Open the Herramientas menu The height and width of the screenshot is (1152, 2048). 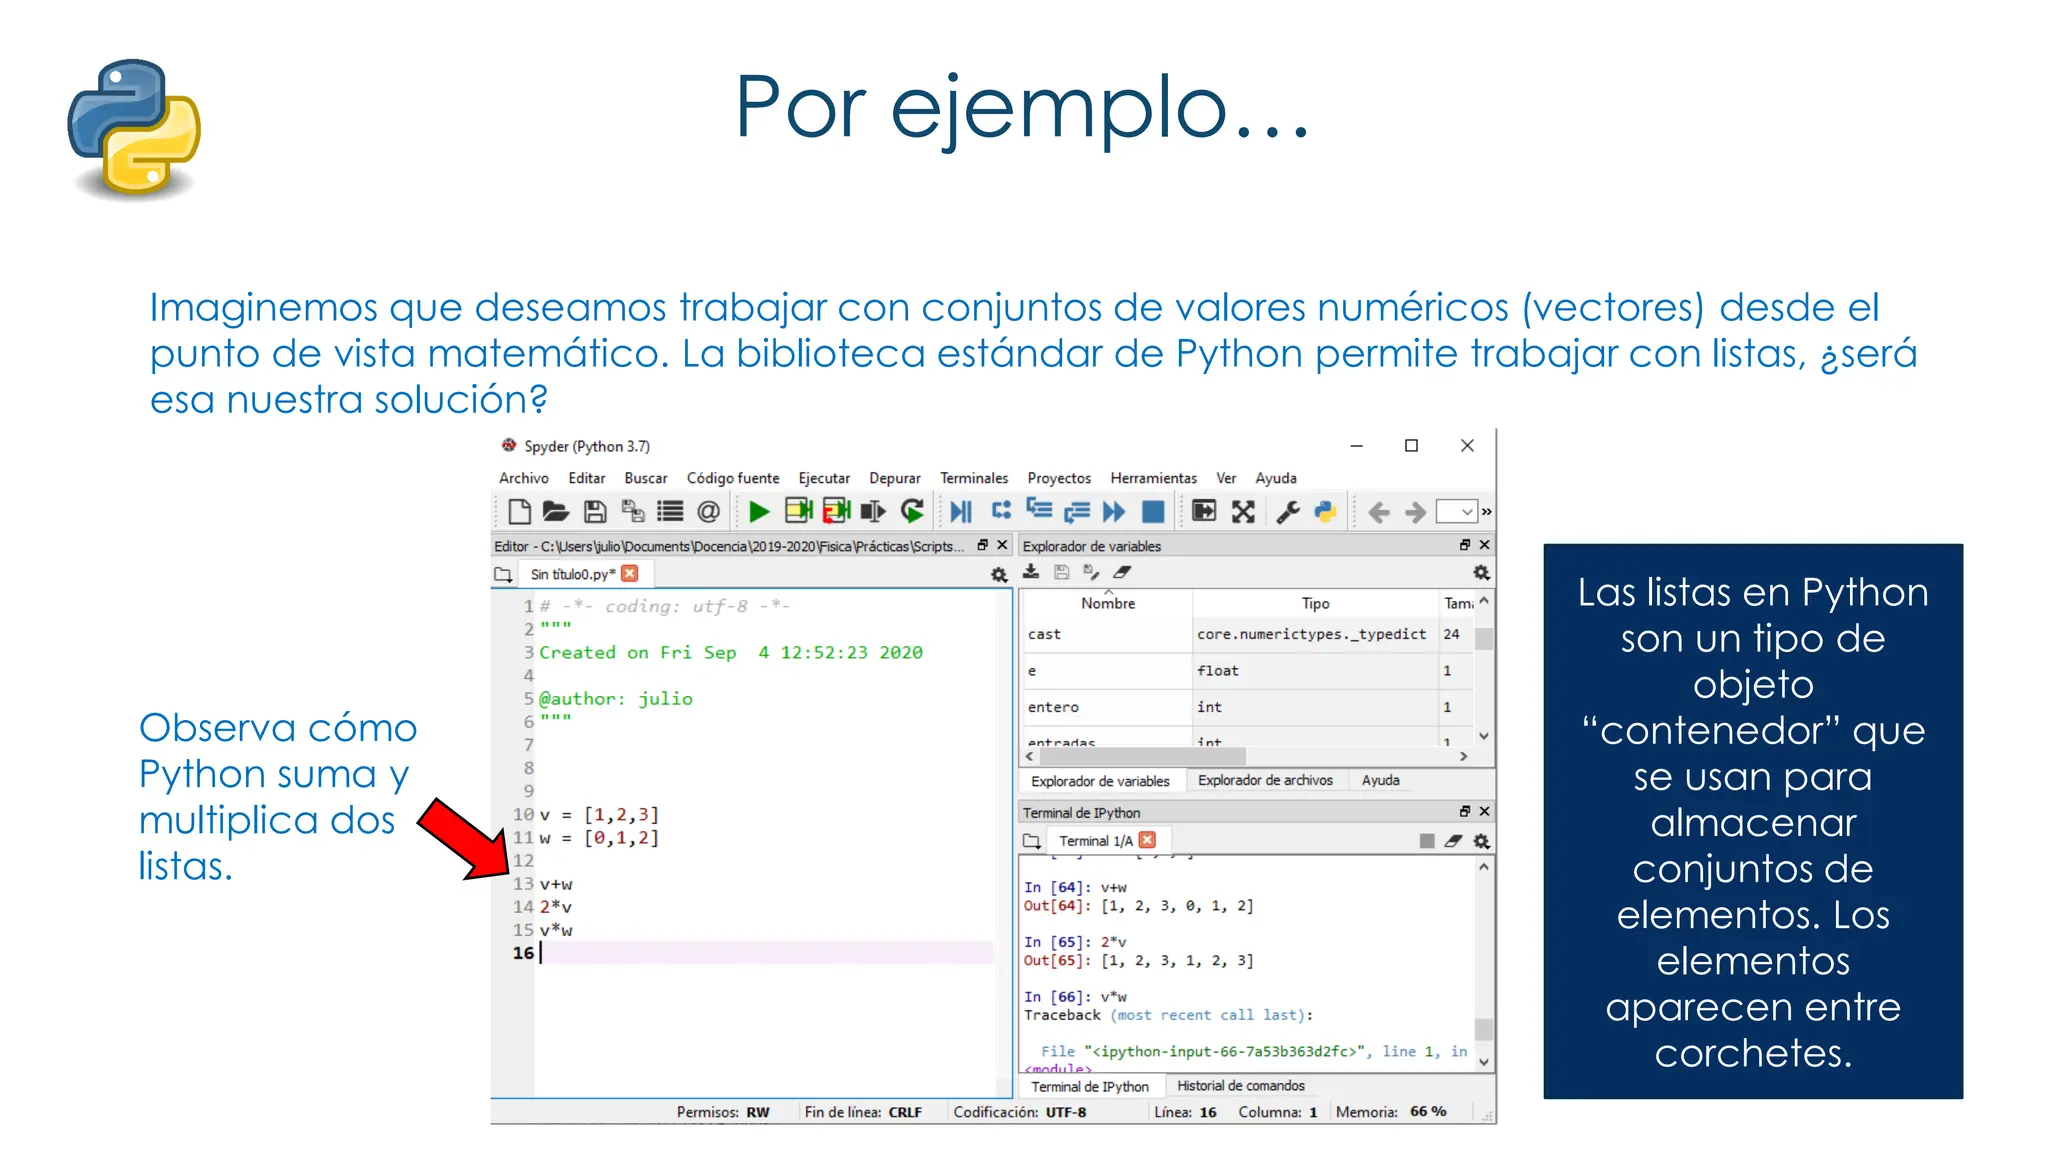pos(1153,478)
